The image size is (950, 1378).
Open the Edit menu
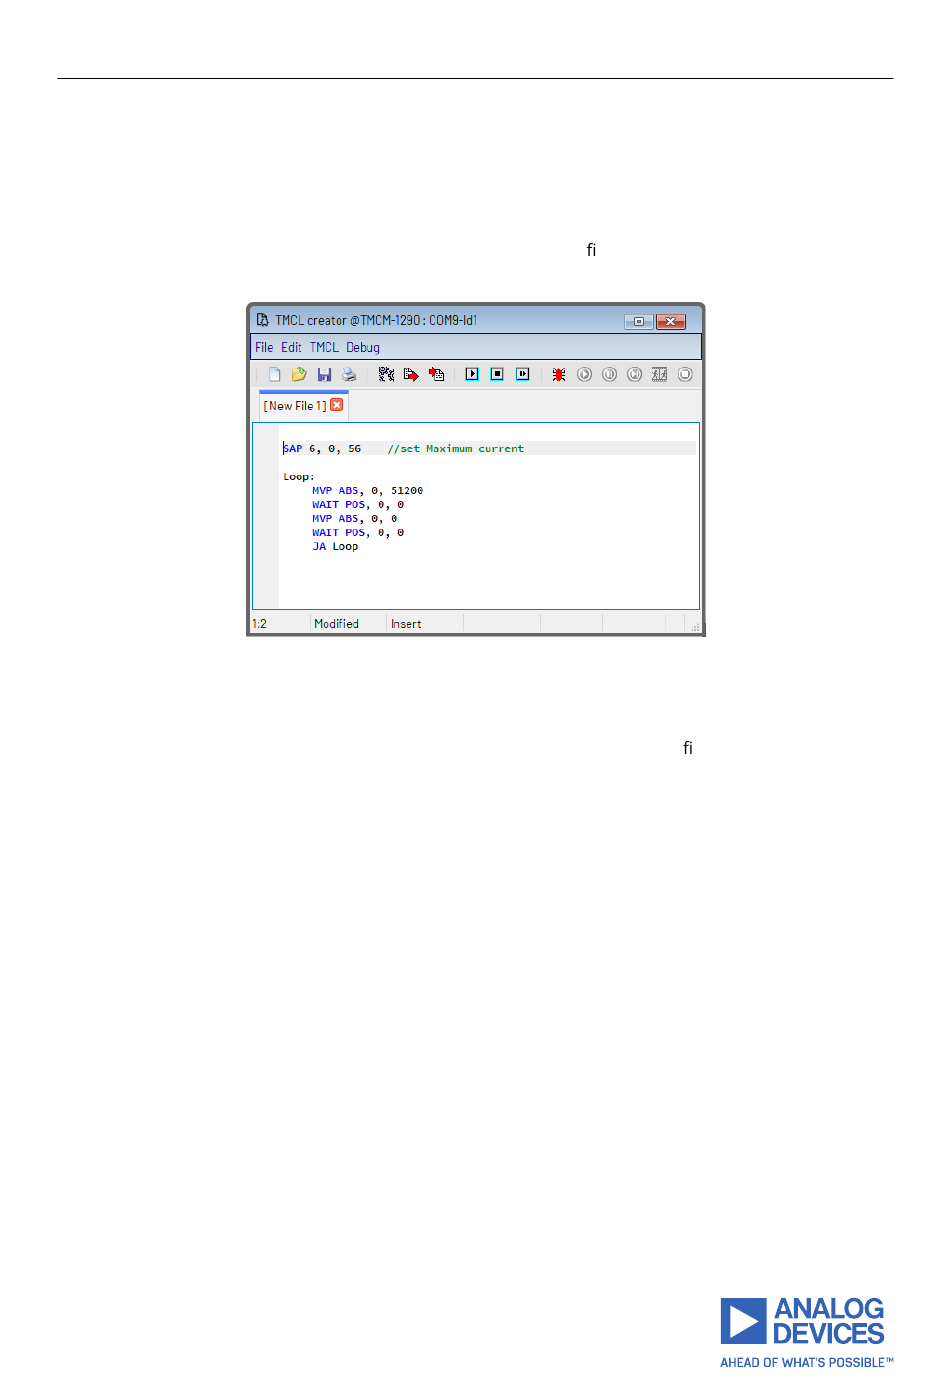(x=291, y=347)
